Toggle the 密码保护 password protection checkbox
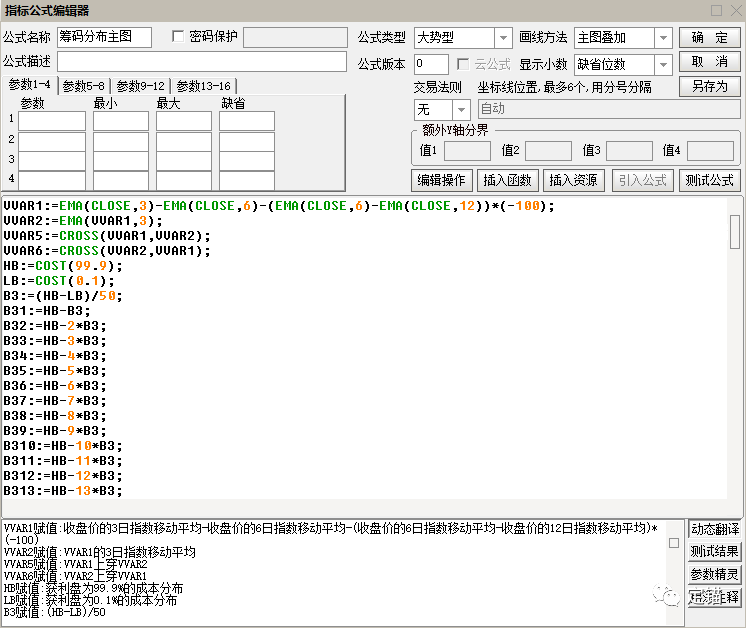The image size is (746, 628). [178, 37]
